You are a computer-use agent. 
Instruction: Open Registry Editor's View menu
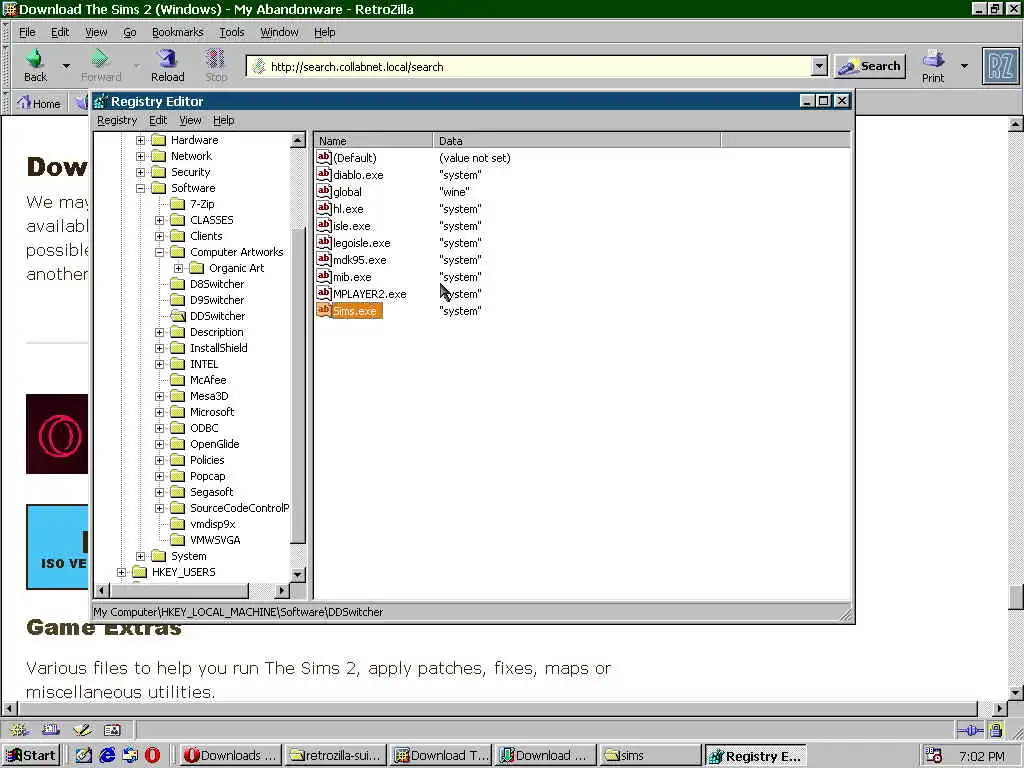(x=190, y=120)
